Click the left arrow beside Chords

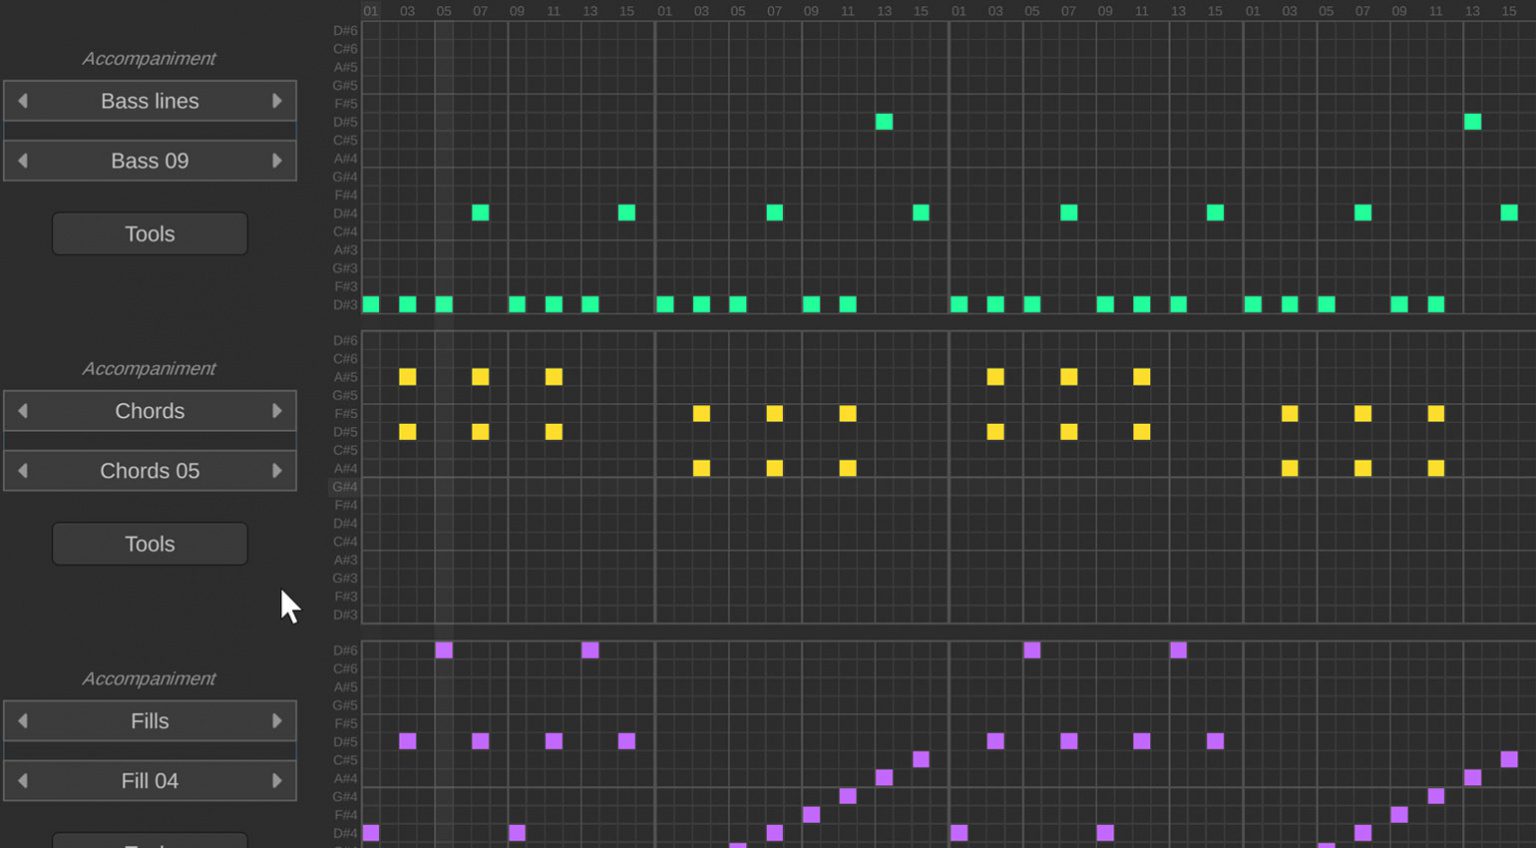pos(22,410)
